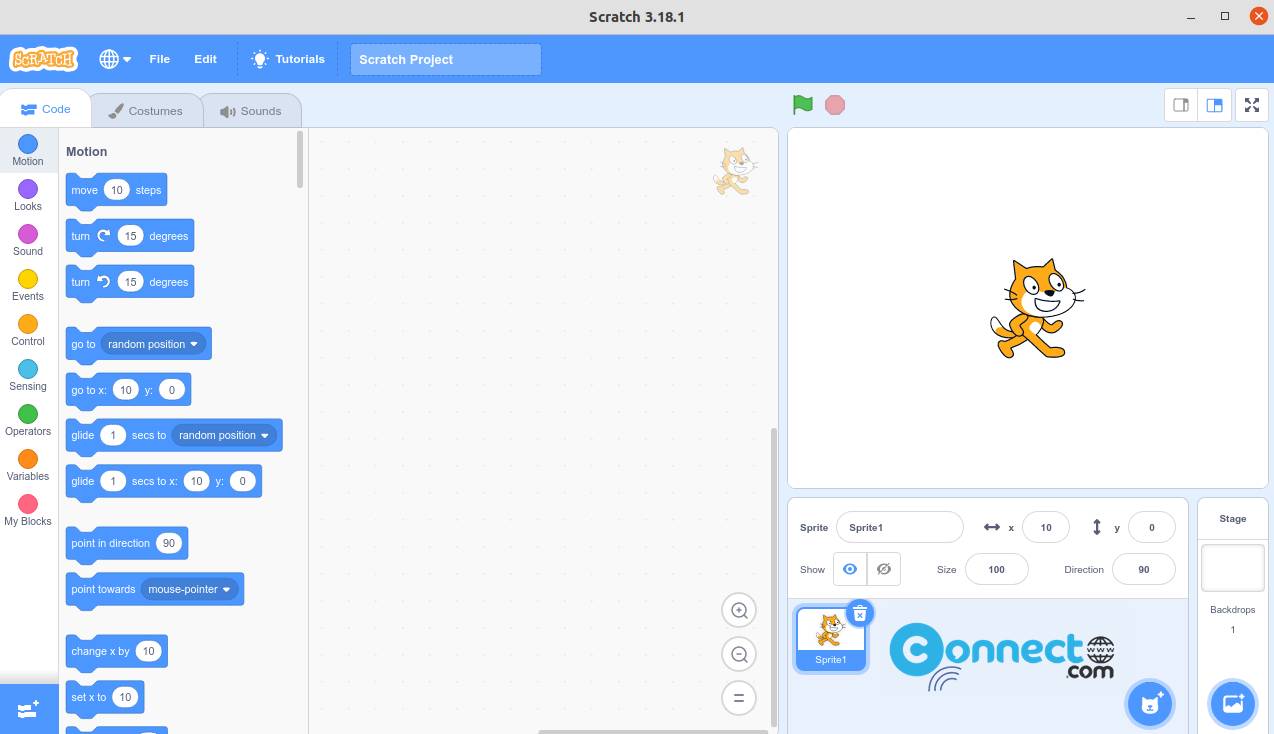Switch stage to large layout mode
This screenshot has width=1274, height=734.
pos(1214,104)
